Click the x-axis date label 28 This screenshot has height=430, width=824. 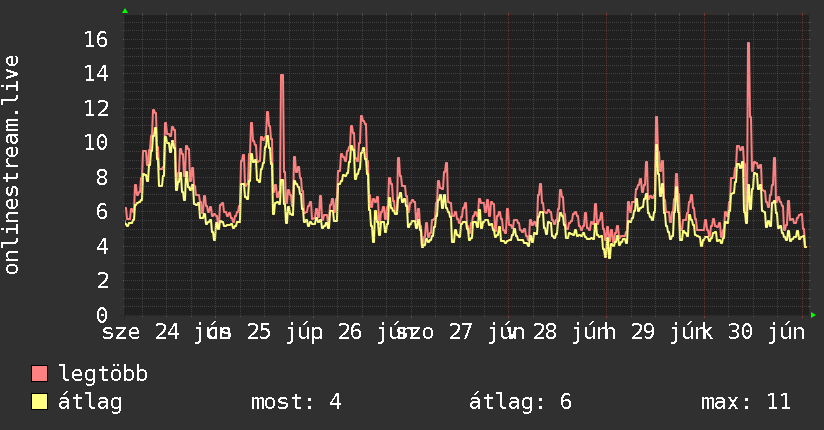(x=544, y=332)
